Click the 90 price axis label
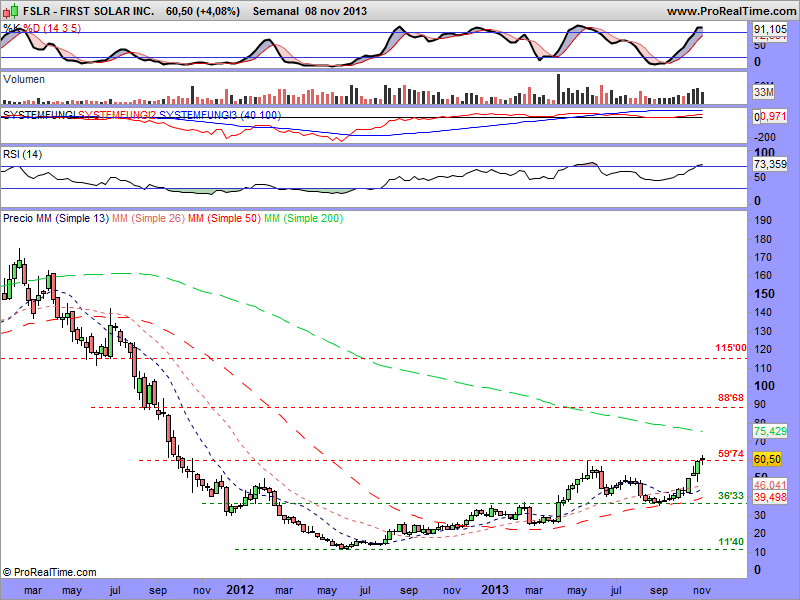 point(760,404)
